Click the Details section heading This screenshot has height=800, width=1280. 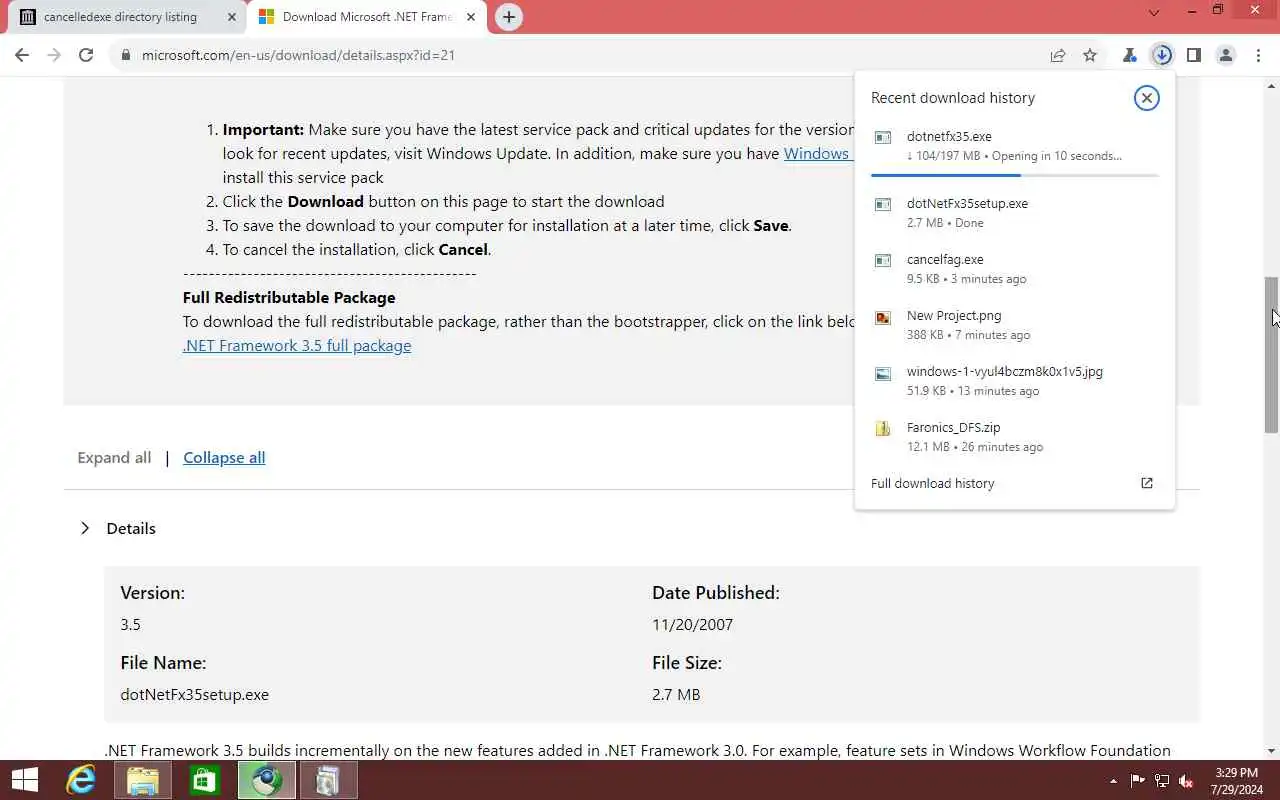[x=131, y=528]
